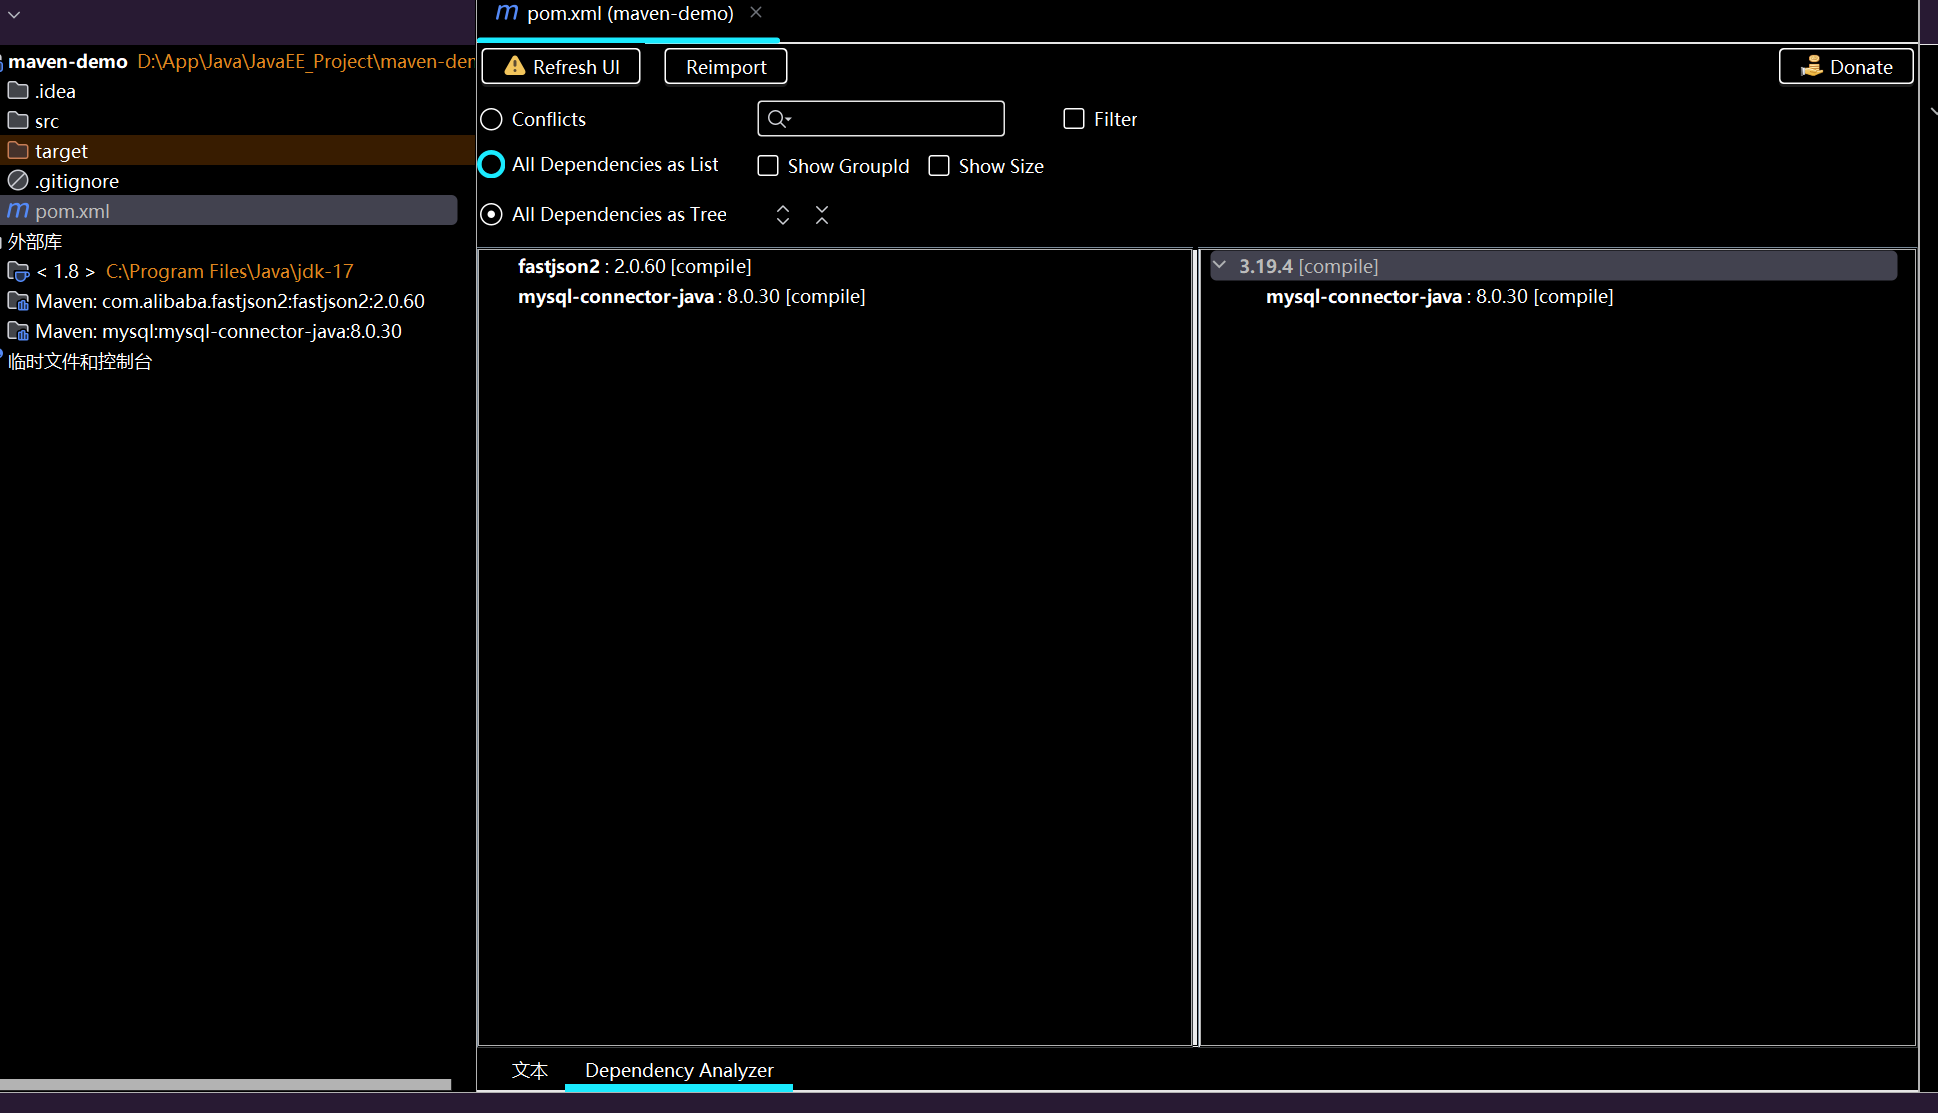
Task: Click the search magnifier icon
Action: [778, 119]
